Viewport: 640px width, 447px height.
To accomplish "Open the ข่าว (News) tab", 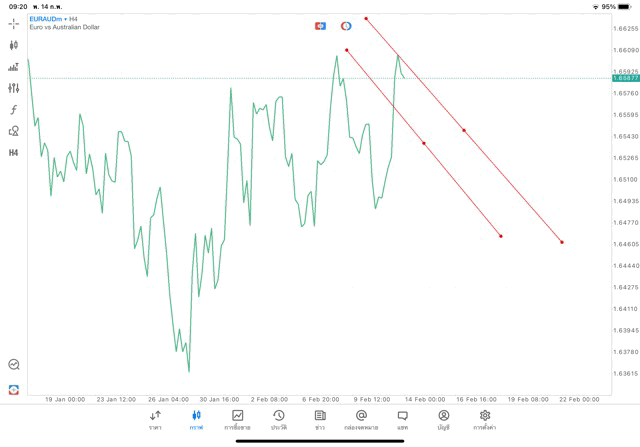I will coord(320,419).
